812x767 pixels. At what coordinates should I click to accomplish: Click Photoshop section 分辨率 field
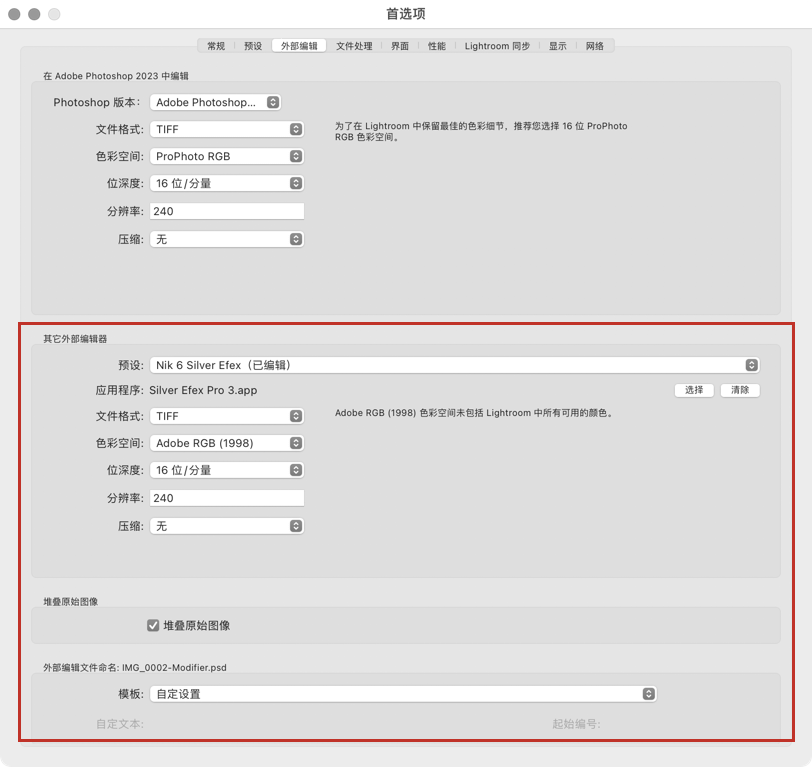227,211
